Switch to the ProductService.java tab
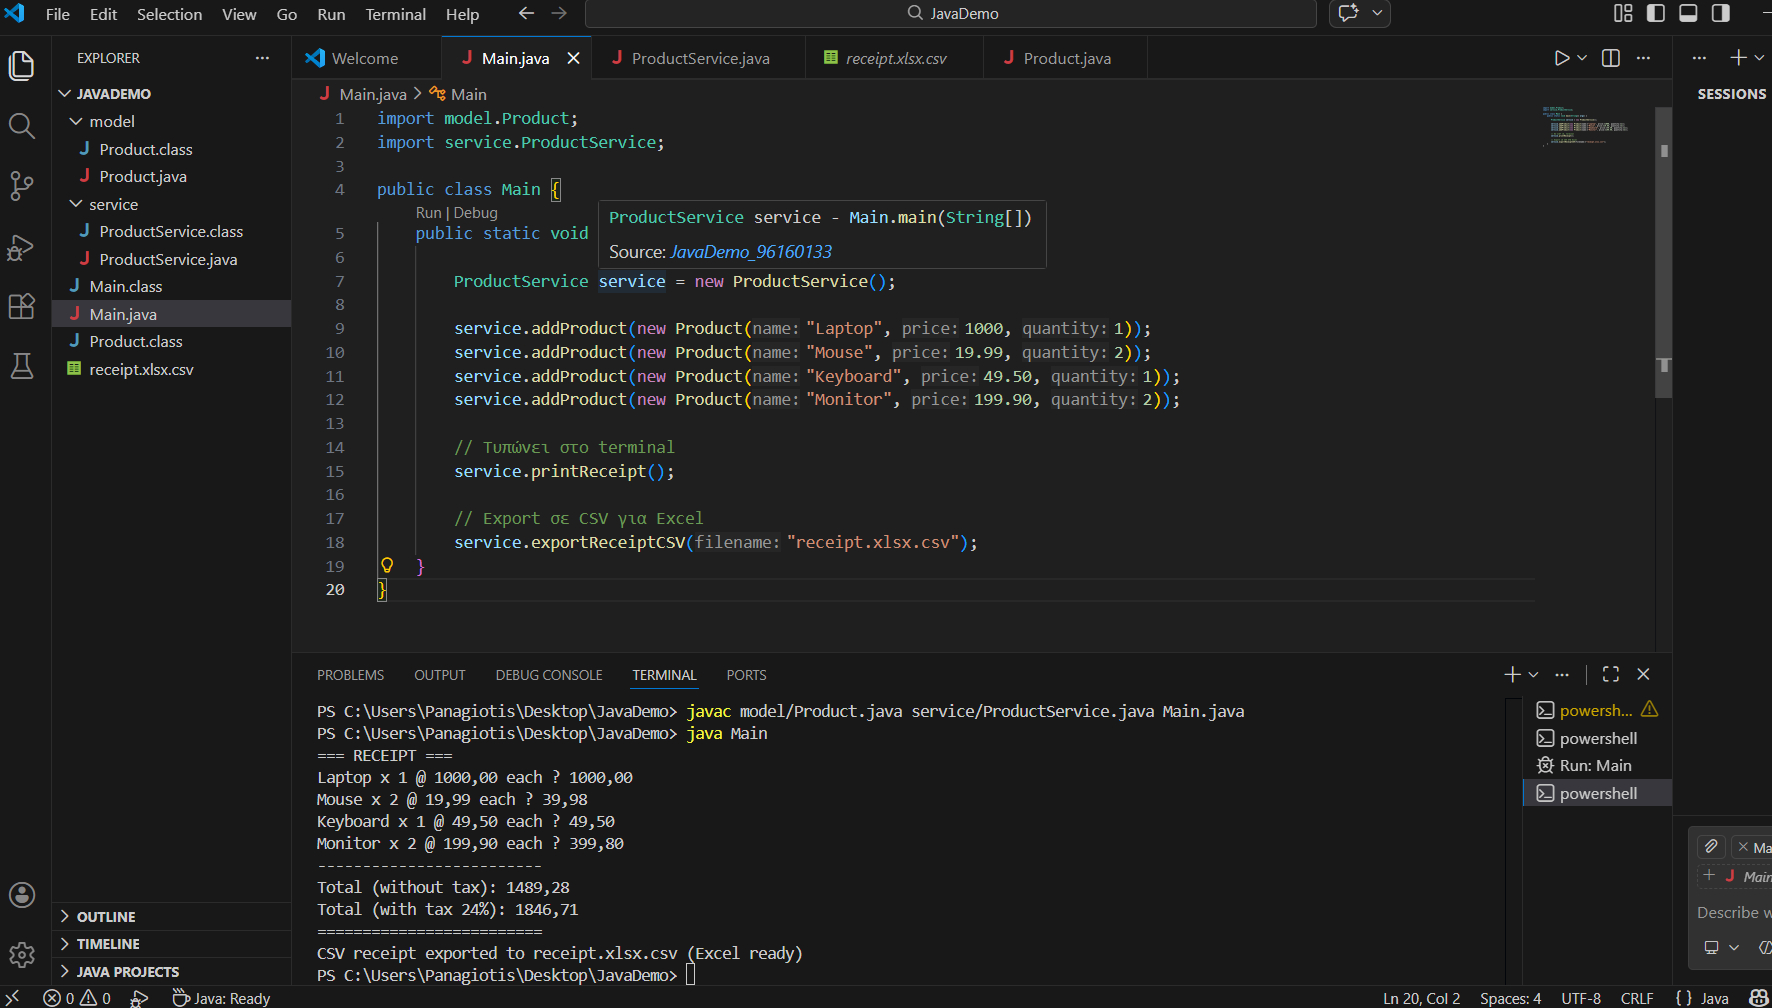The height and width of the screenshot is (1008, 1772). [699, 58]
